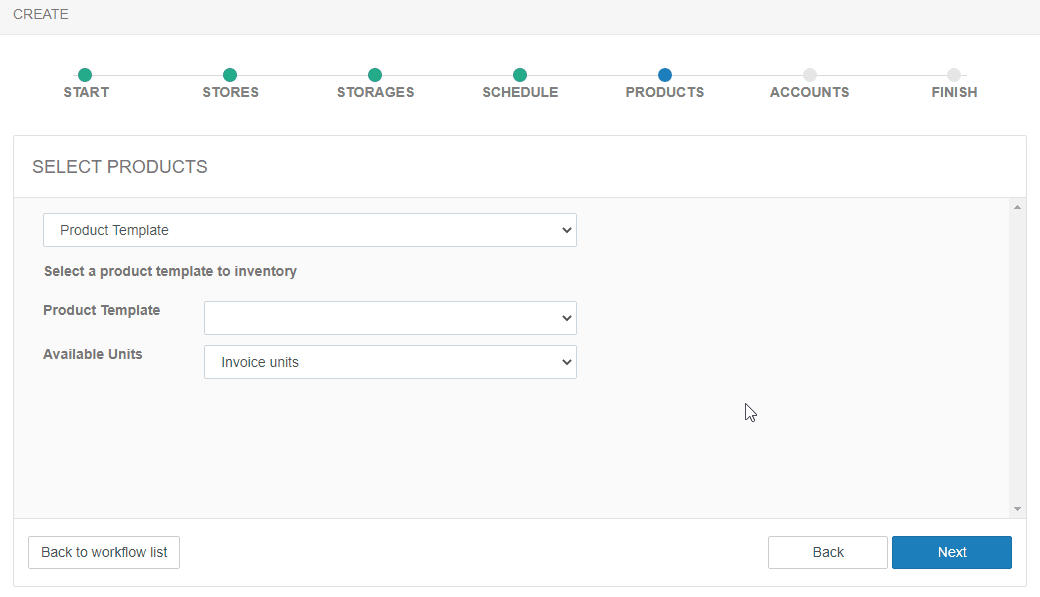
Task: Click the scrollbar down arrow in the panel
Action: (1017, 509)
